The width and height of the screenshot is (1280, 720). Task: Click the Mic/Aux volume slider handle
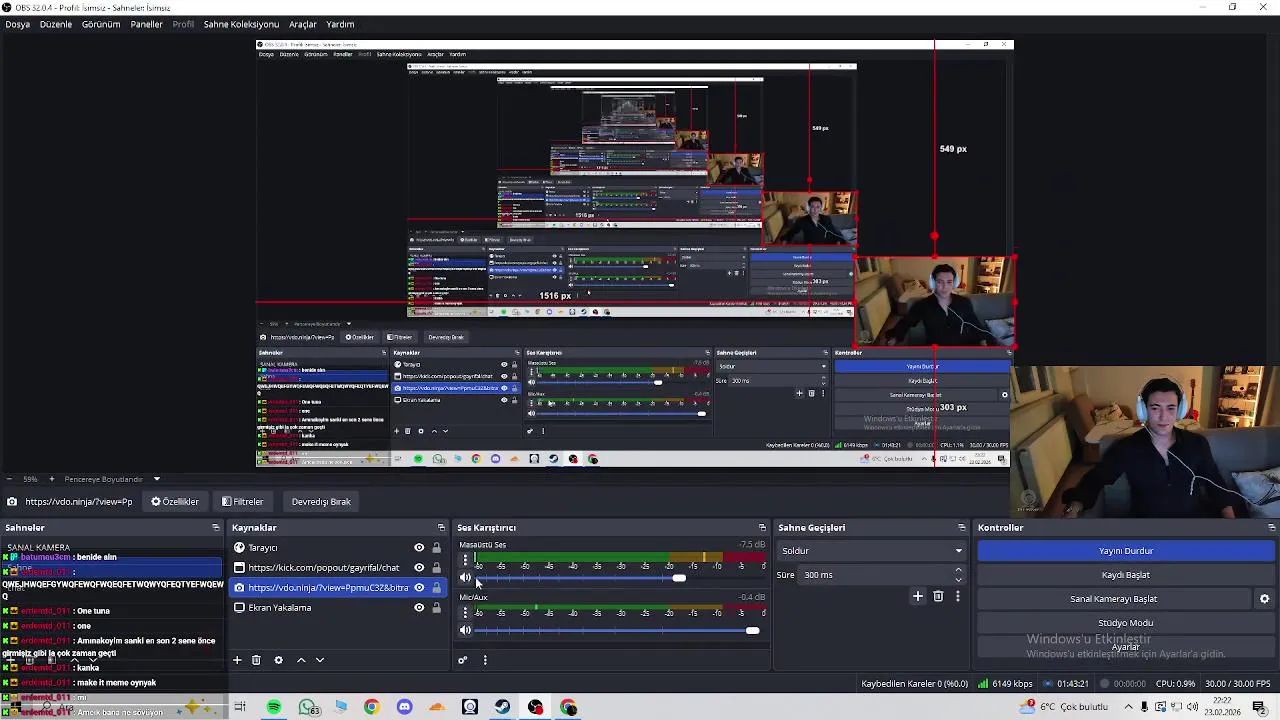tap(752, 631)
